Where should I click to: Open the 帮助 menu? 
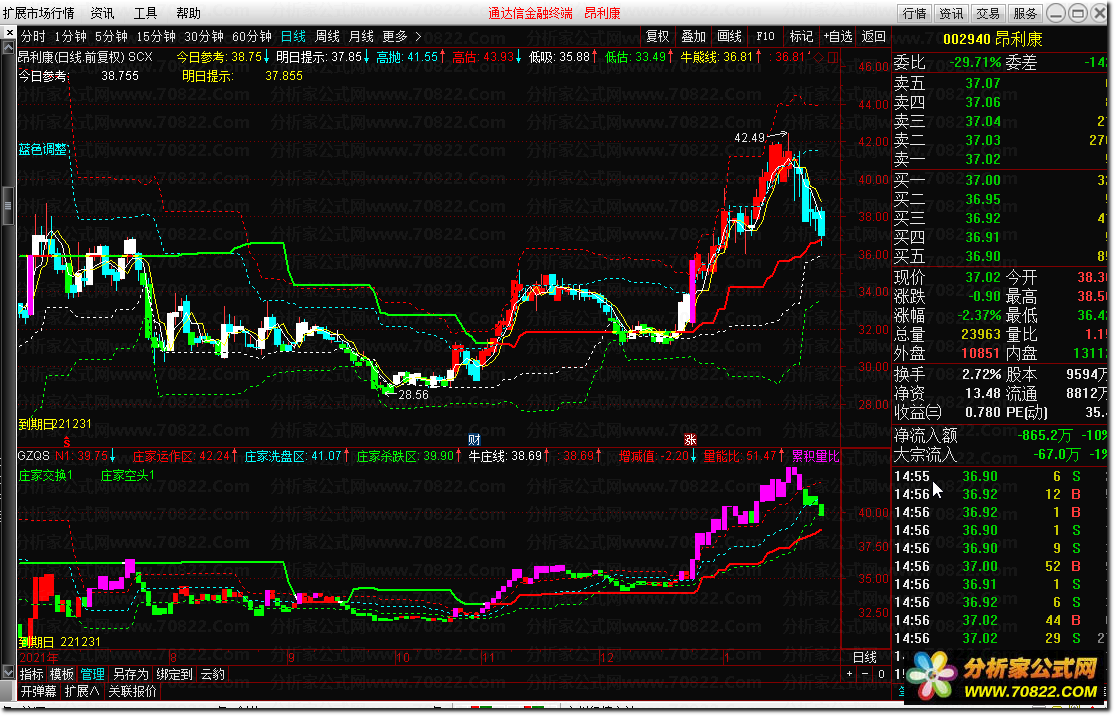point(188,13)
